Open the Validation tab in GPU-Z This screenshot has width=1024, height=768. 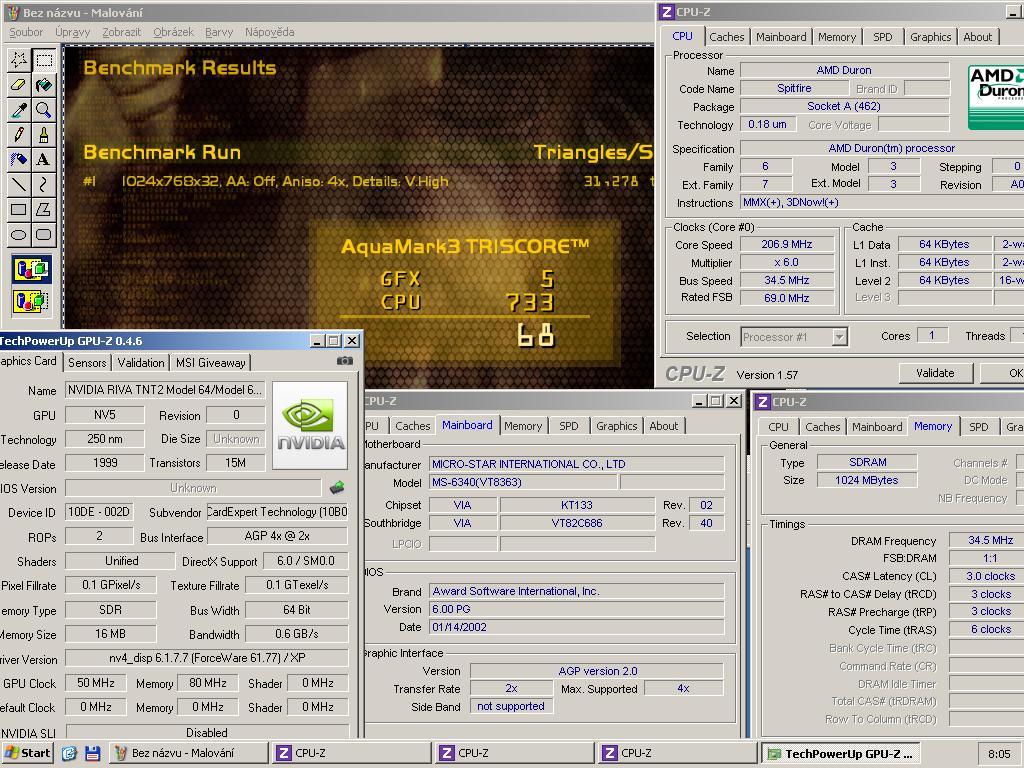tap(140, 362)
